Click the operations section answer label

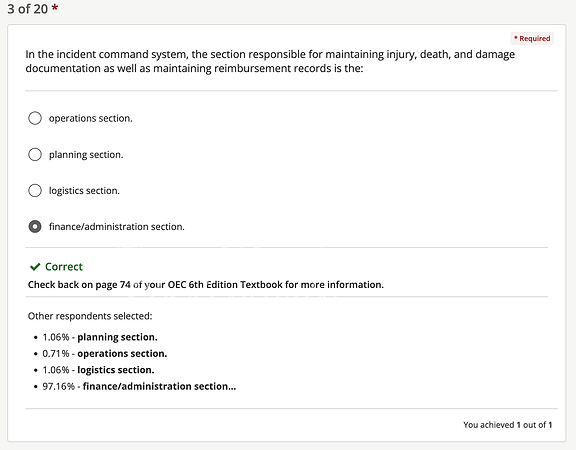(x=91, y=118)
